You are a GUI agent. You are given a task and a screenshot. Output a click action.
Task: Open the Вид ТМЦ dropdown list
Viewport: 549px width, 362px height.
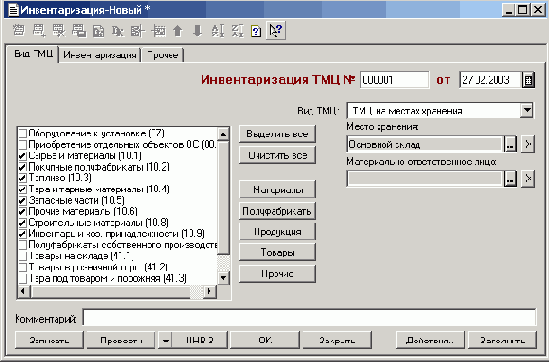526,111
